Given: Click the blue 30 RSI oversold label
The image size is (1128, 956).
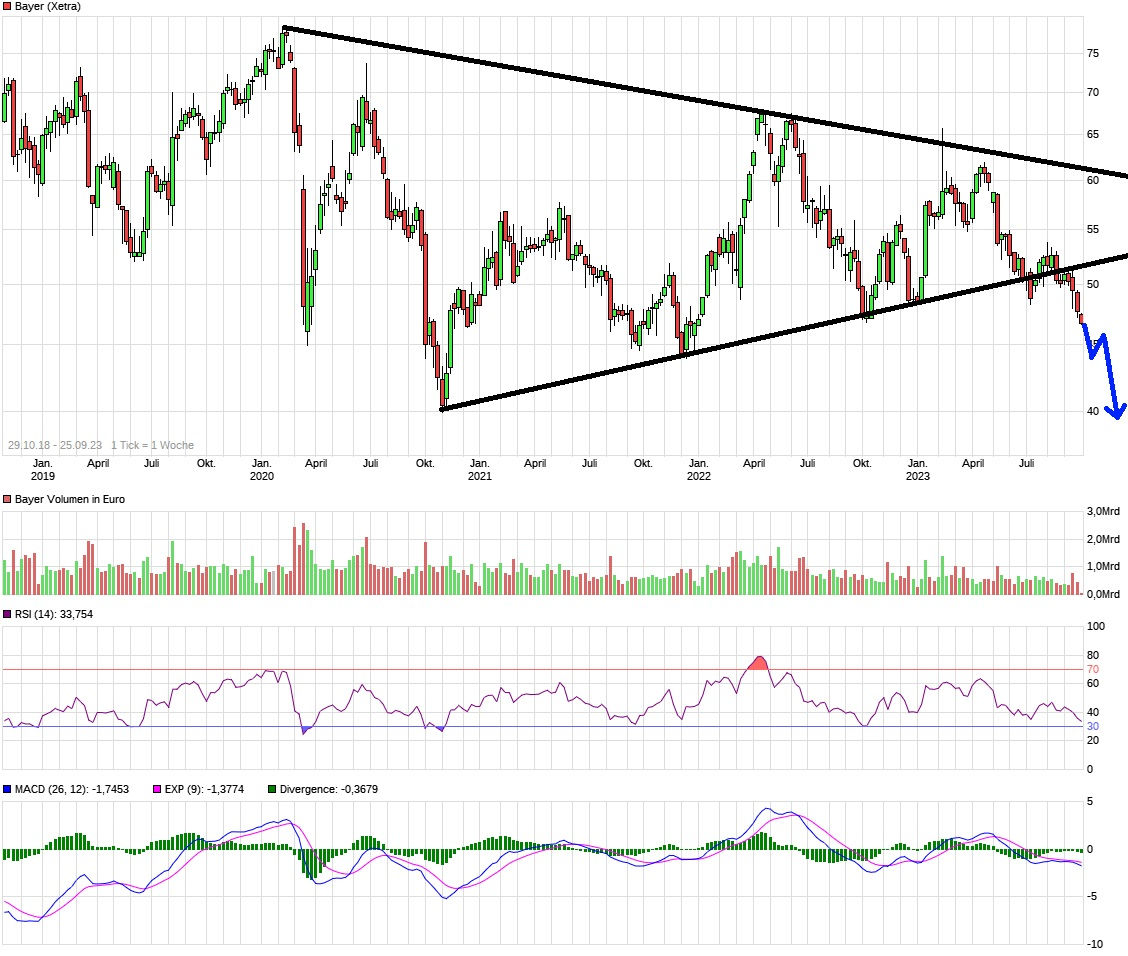Looking at the screenshot, I should point(1093,727).
